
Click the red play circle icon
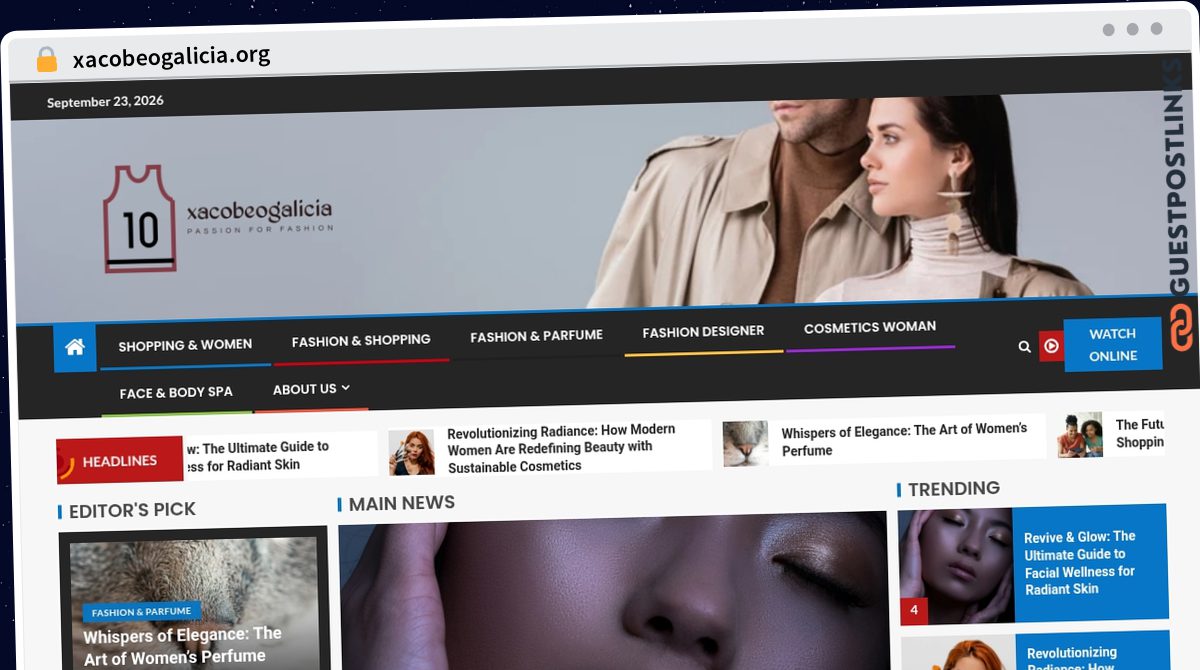[1051, 346]
